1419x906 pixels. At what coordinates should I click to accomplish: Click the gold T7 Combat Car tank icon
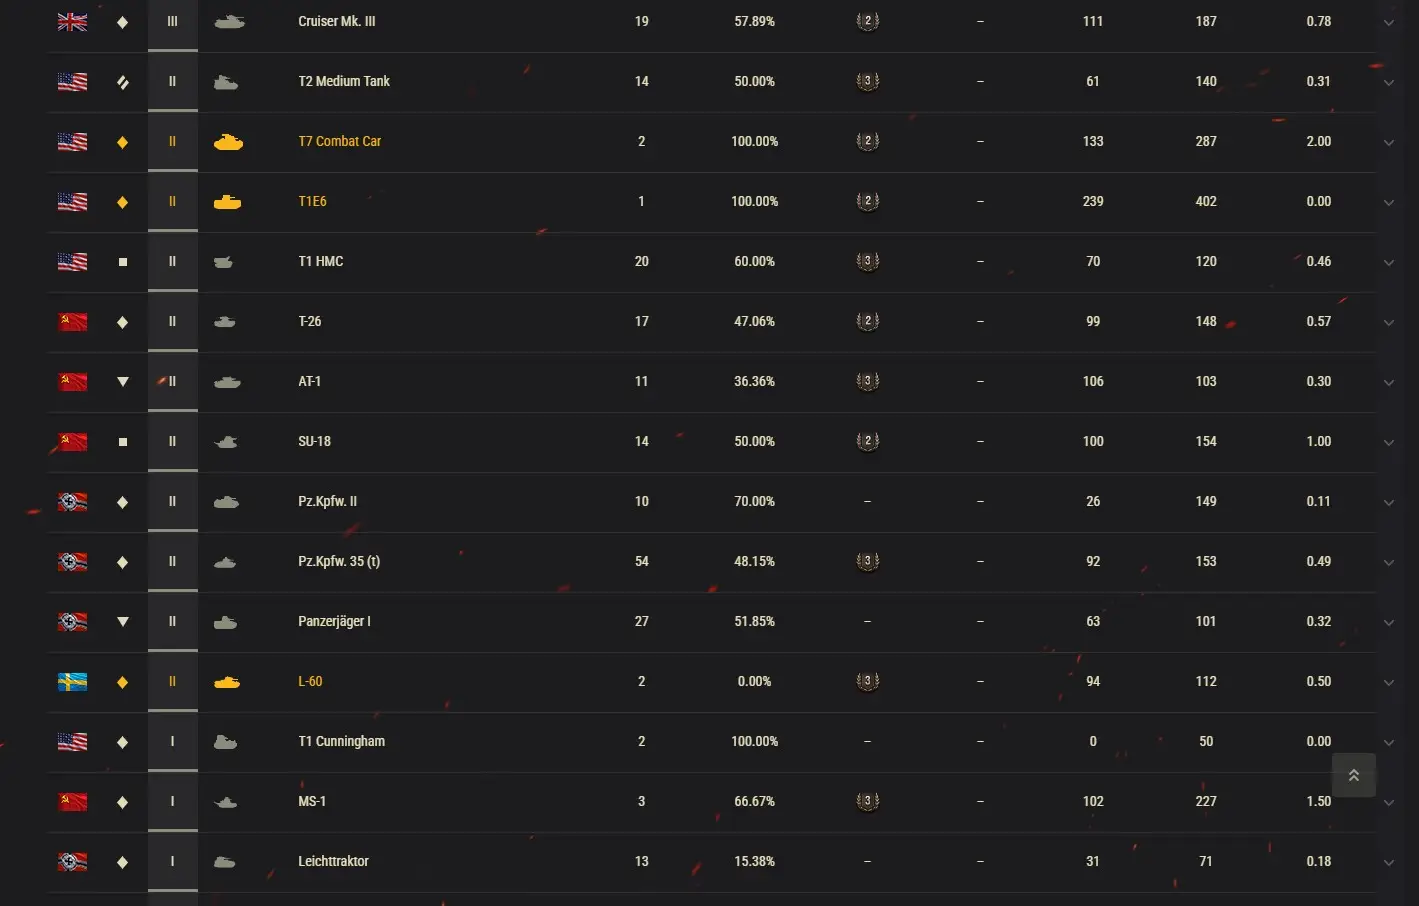(228, 142)
